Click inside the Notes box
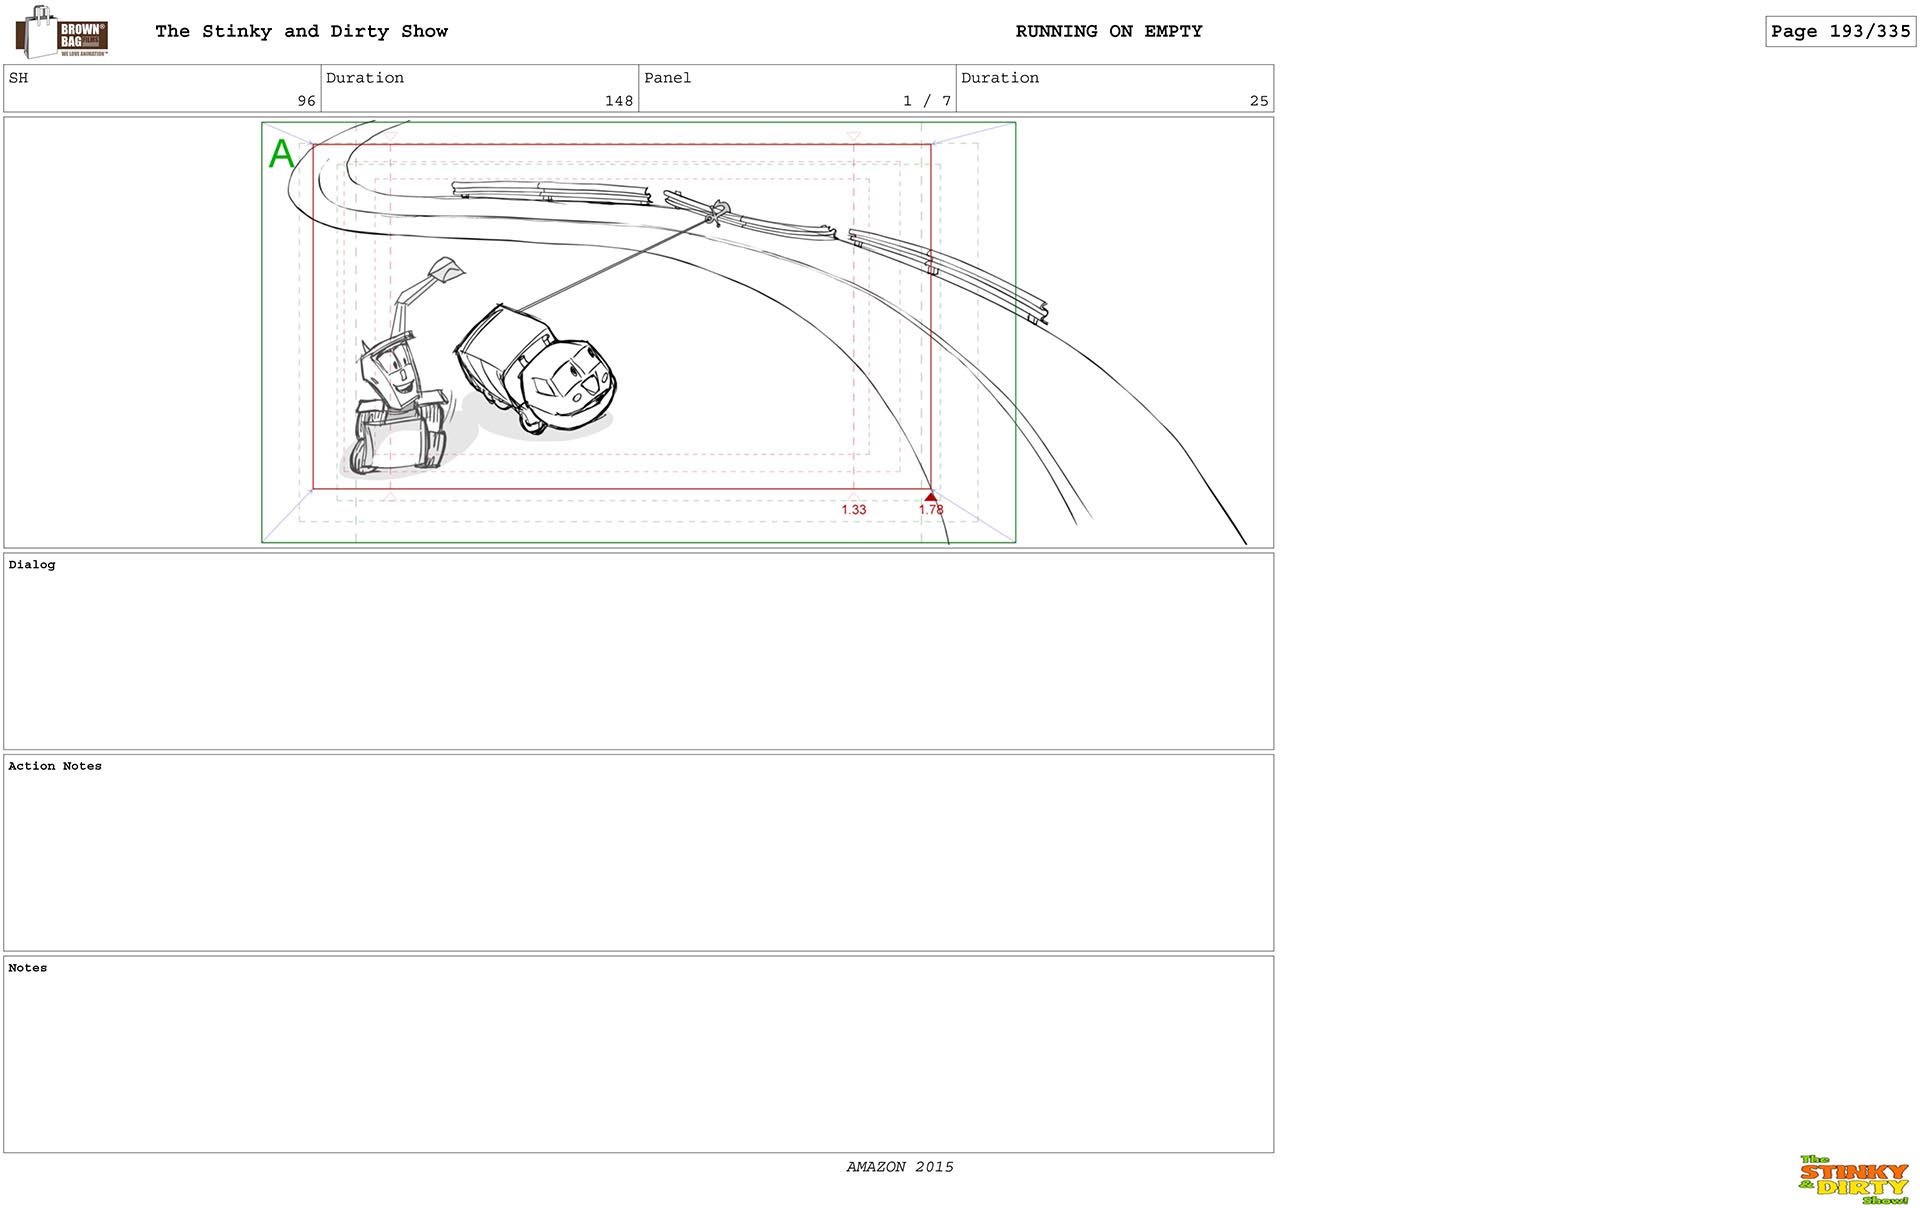Viewport: 1920px width, 1208px height. coord(638,1054)
